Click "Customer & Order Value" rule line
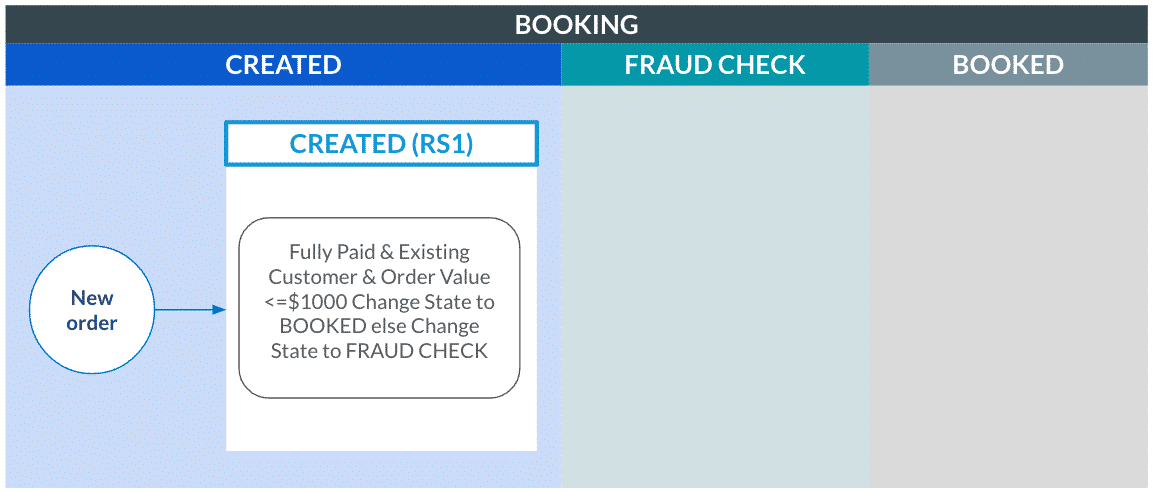The width and height of the screenshot is (1154, 492). 379,277
